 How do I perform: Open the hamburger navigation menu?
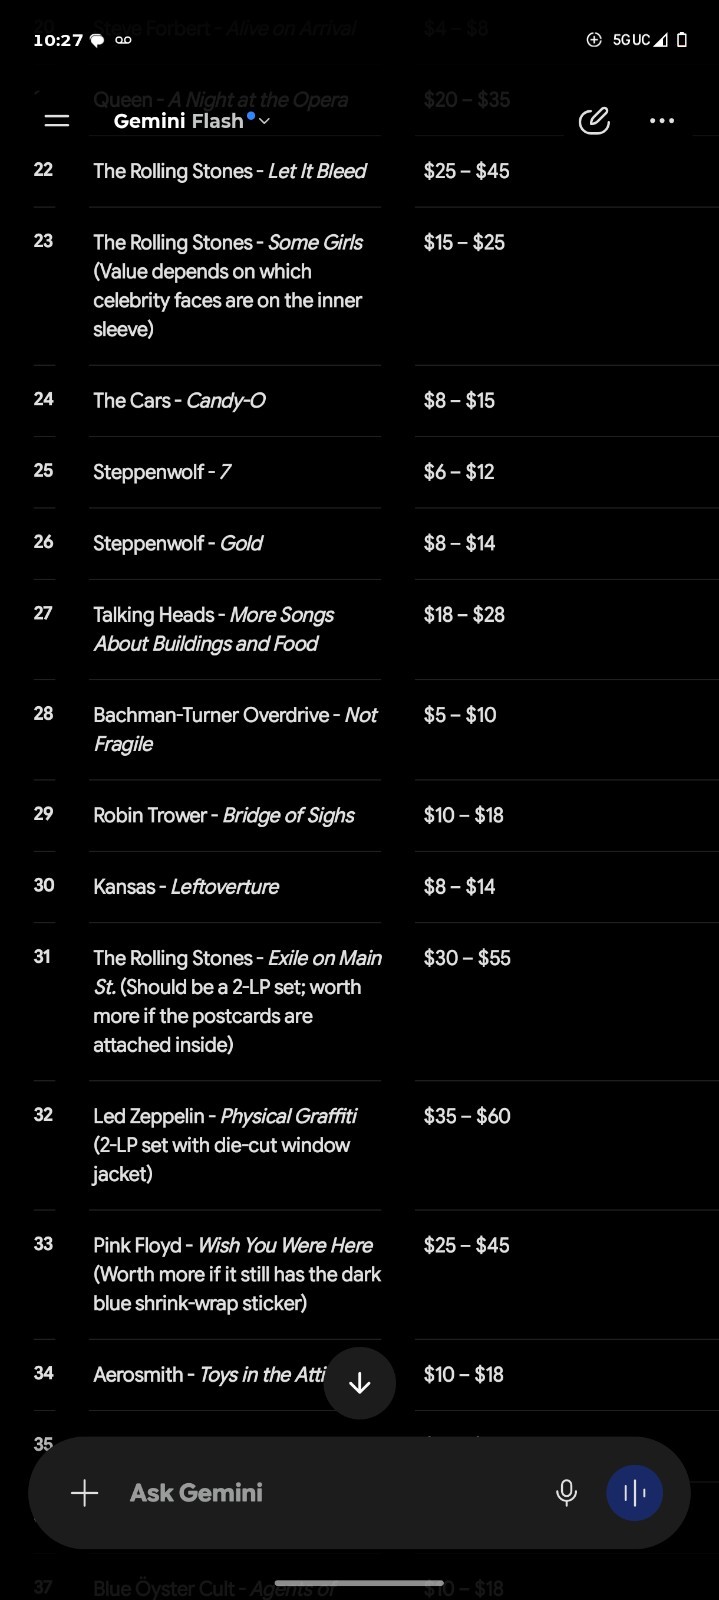pos(57,121)
